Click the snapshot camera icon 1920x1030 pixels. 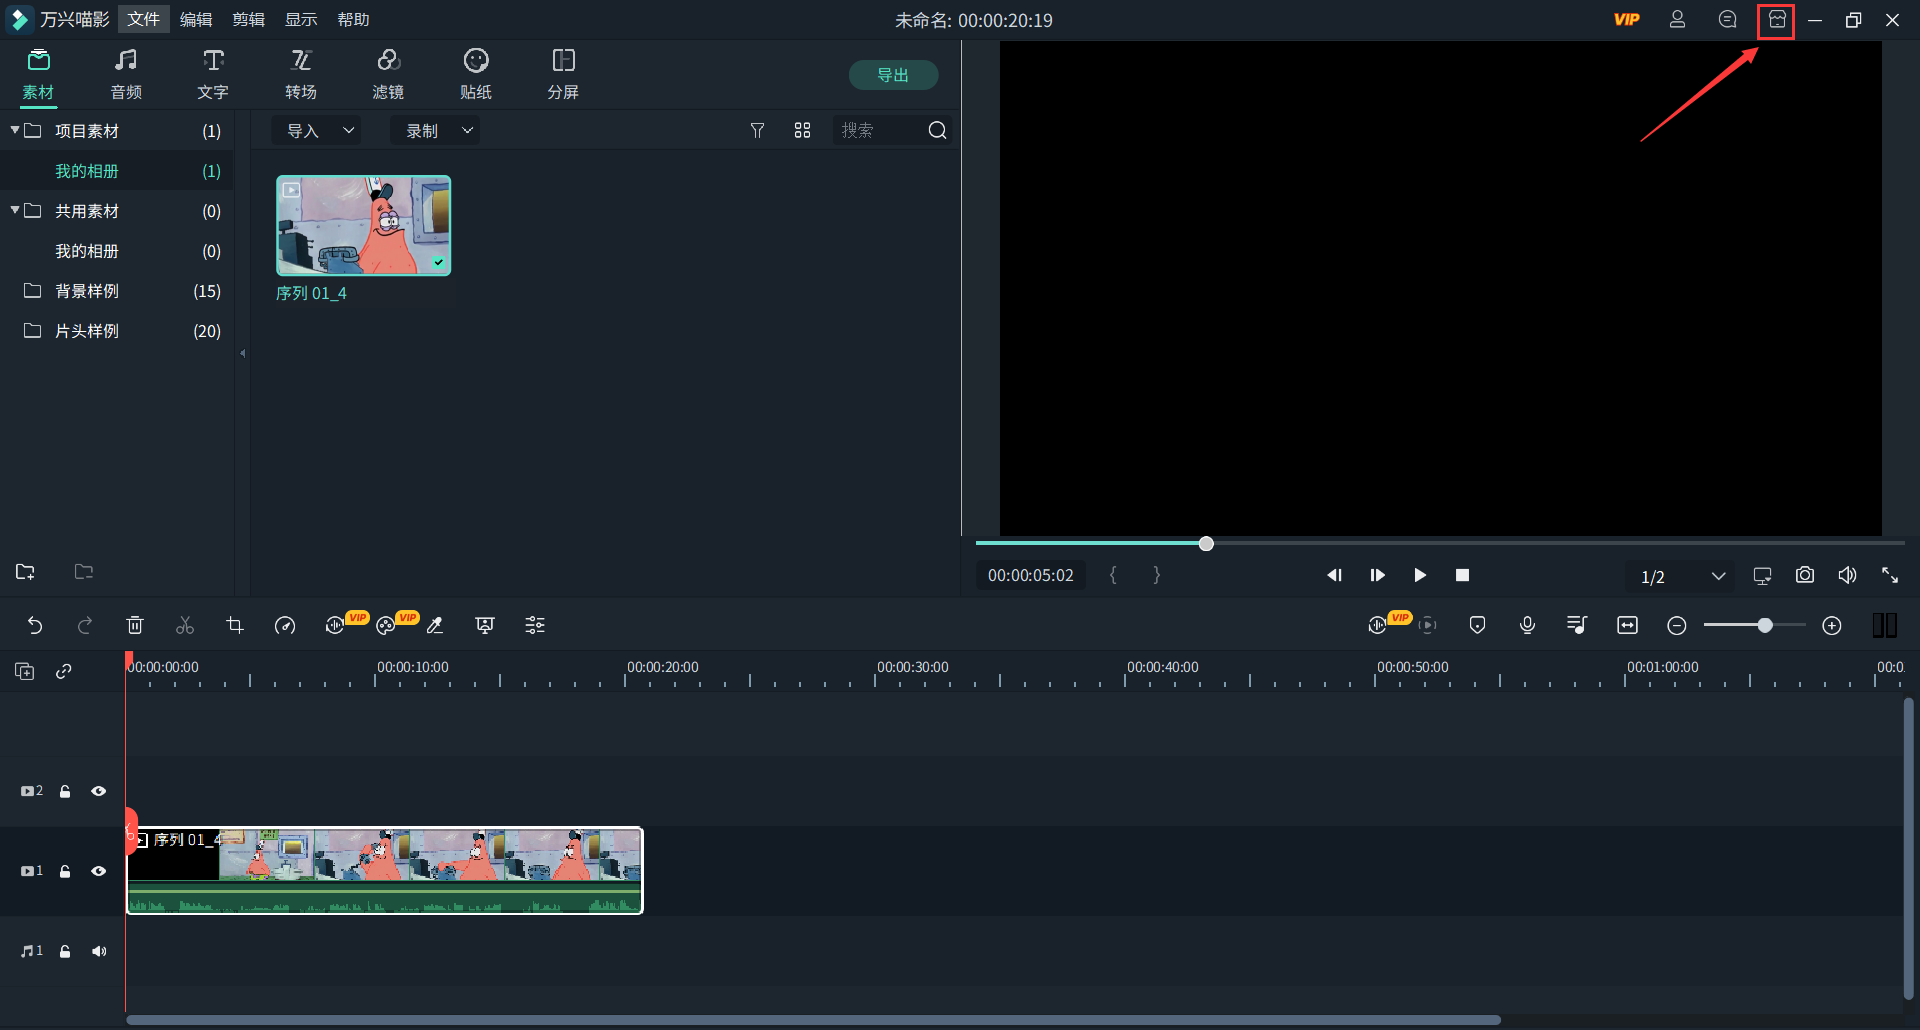pos(1804,575)
